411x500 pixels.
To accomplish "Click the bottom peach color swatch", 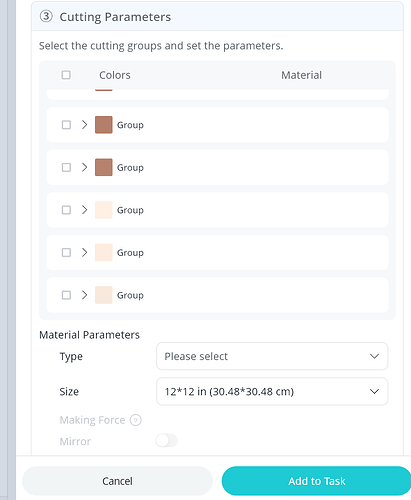I will click(x=104, y=295).
